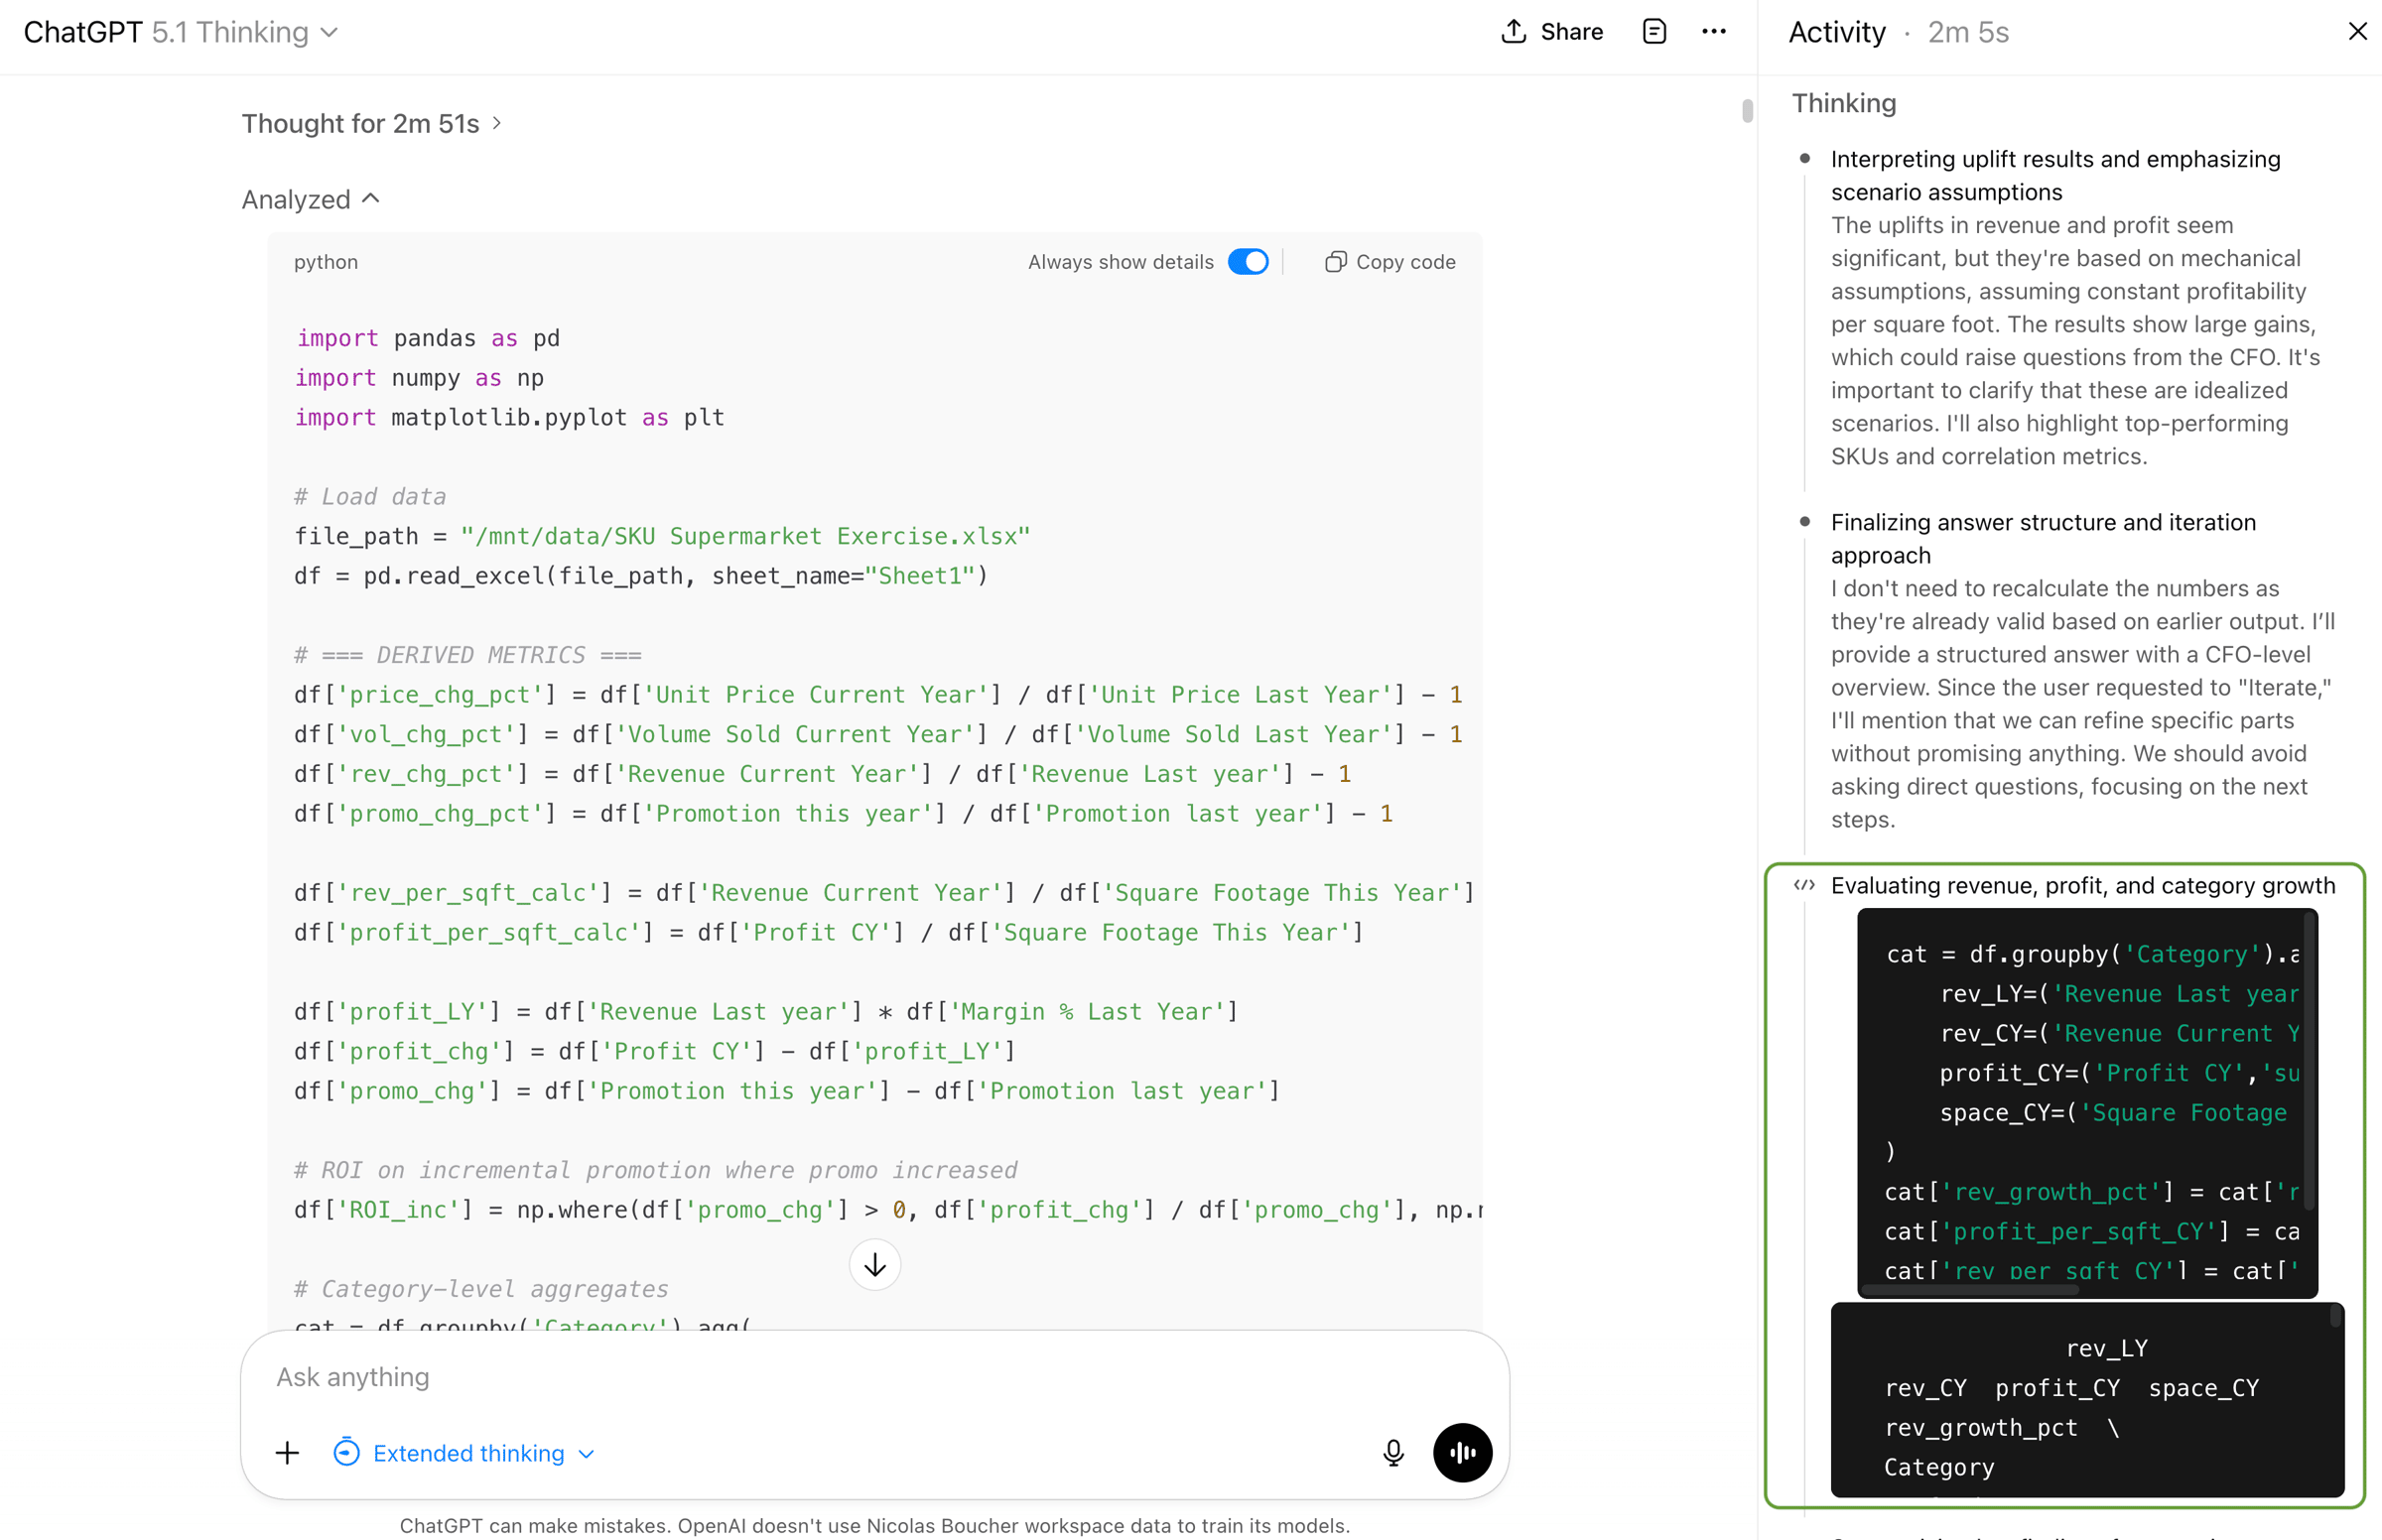
Task: Click the horizontal scrollbar under groupby code
Action: 1970,1290
